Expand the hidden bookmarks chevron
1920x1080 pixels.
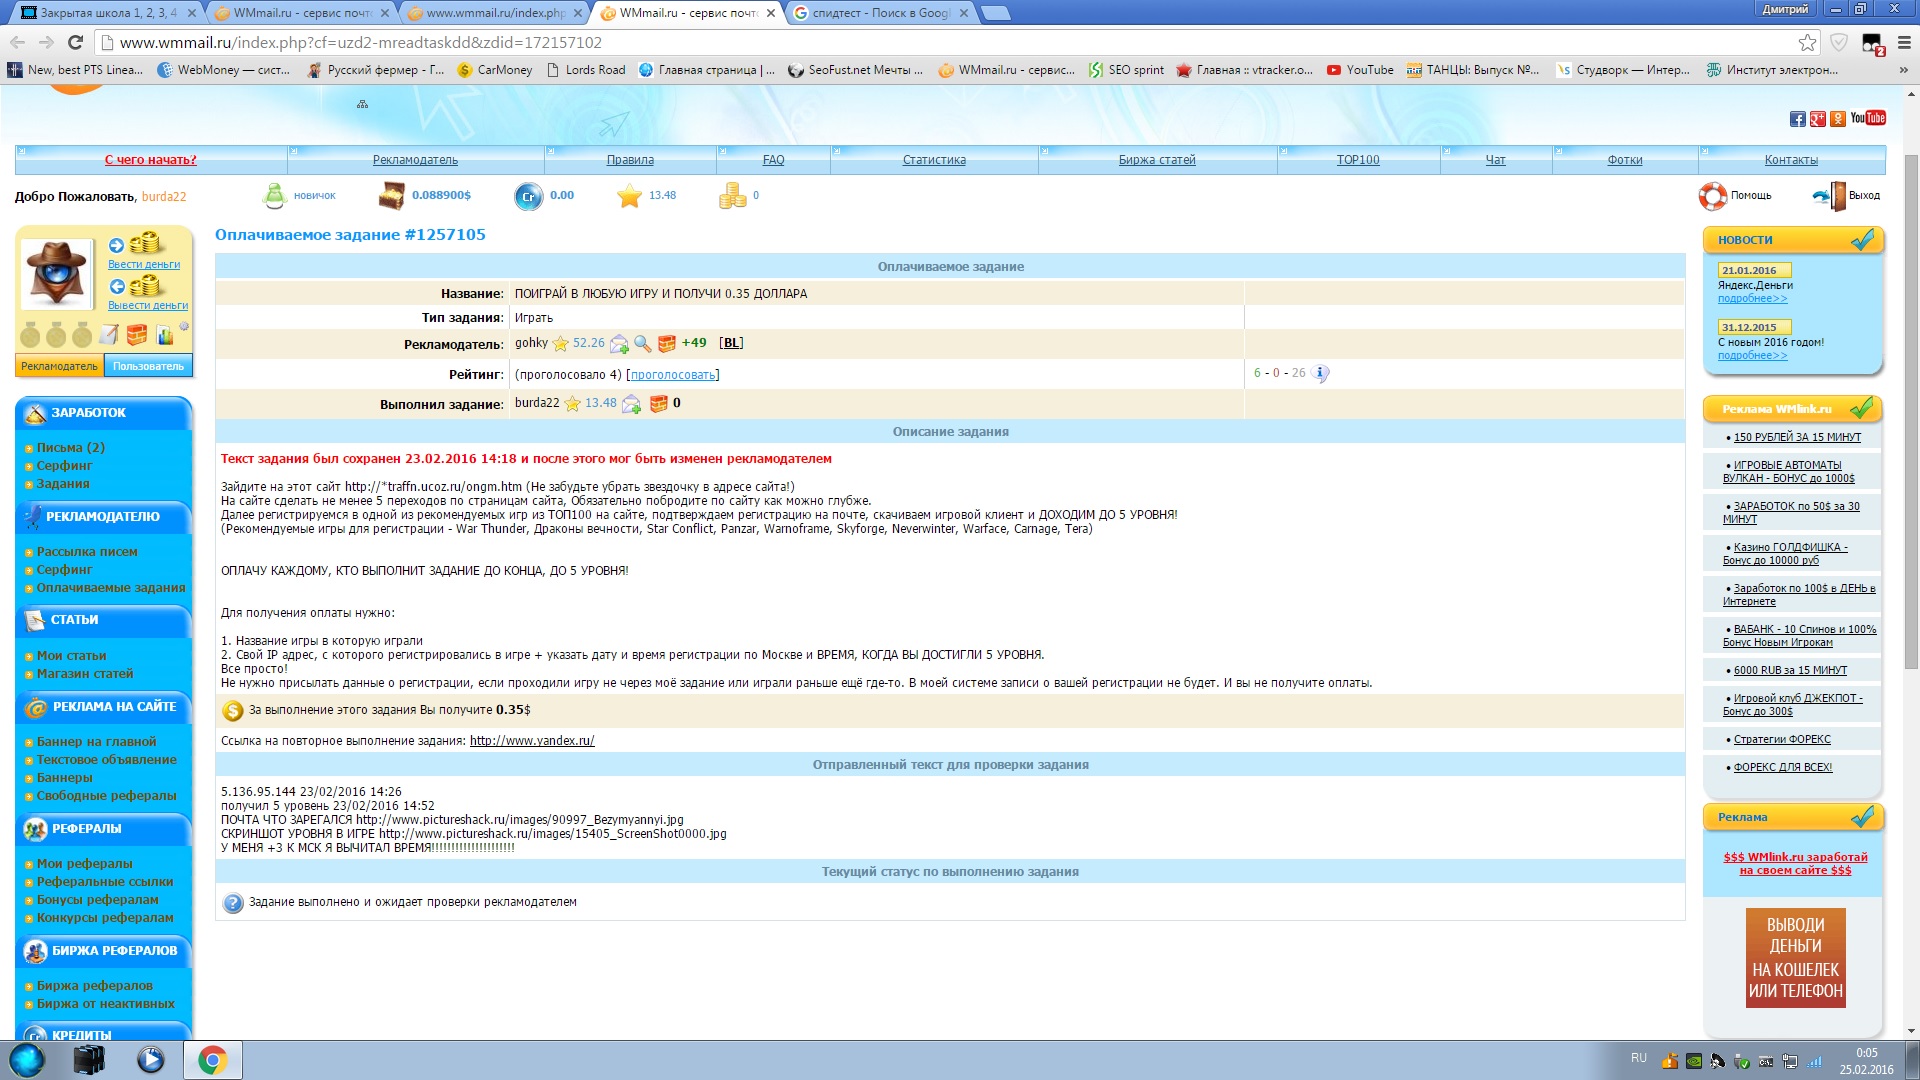coord(1903,70)
